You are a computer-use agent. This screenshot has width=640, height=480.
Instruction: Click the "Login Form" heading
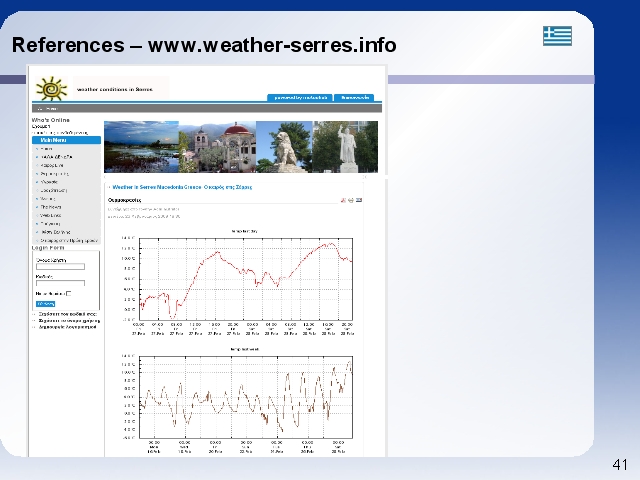point(48,248)
